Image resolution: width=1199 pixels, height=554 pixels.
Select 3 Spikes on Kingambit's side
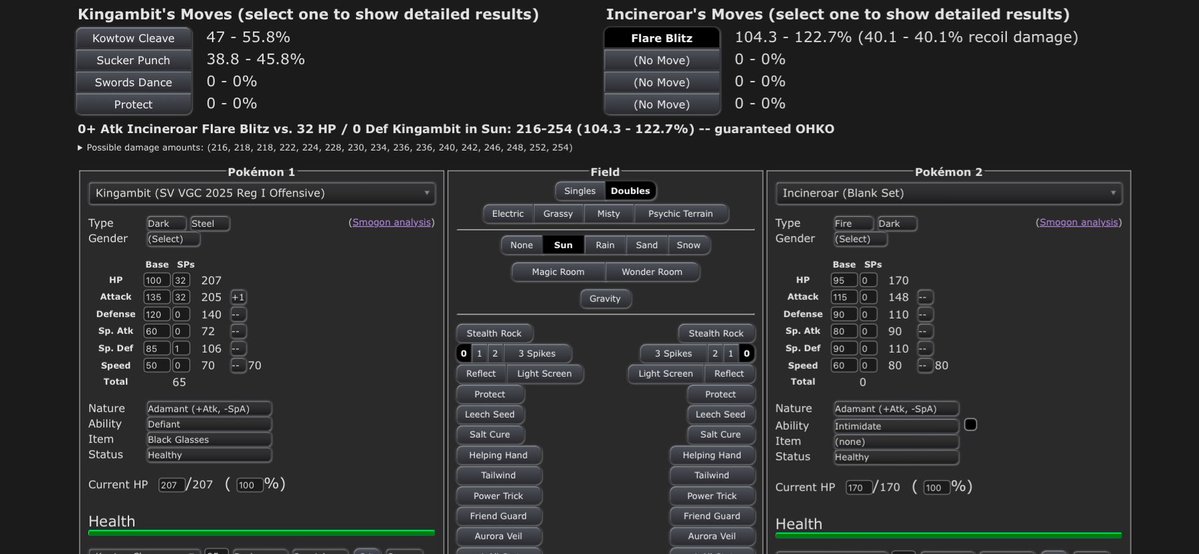coord(537,354)
